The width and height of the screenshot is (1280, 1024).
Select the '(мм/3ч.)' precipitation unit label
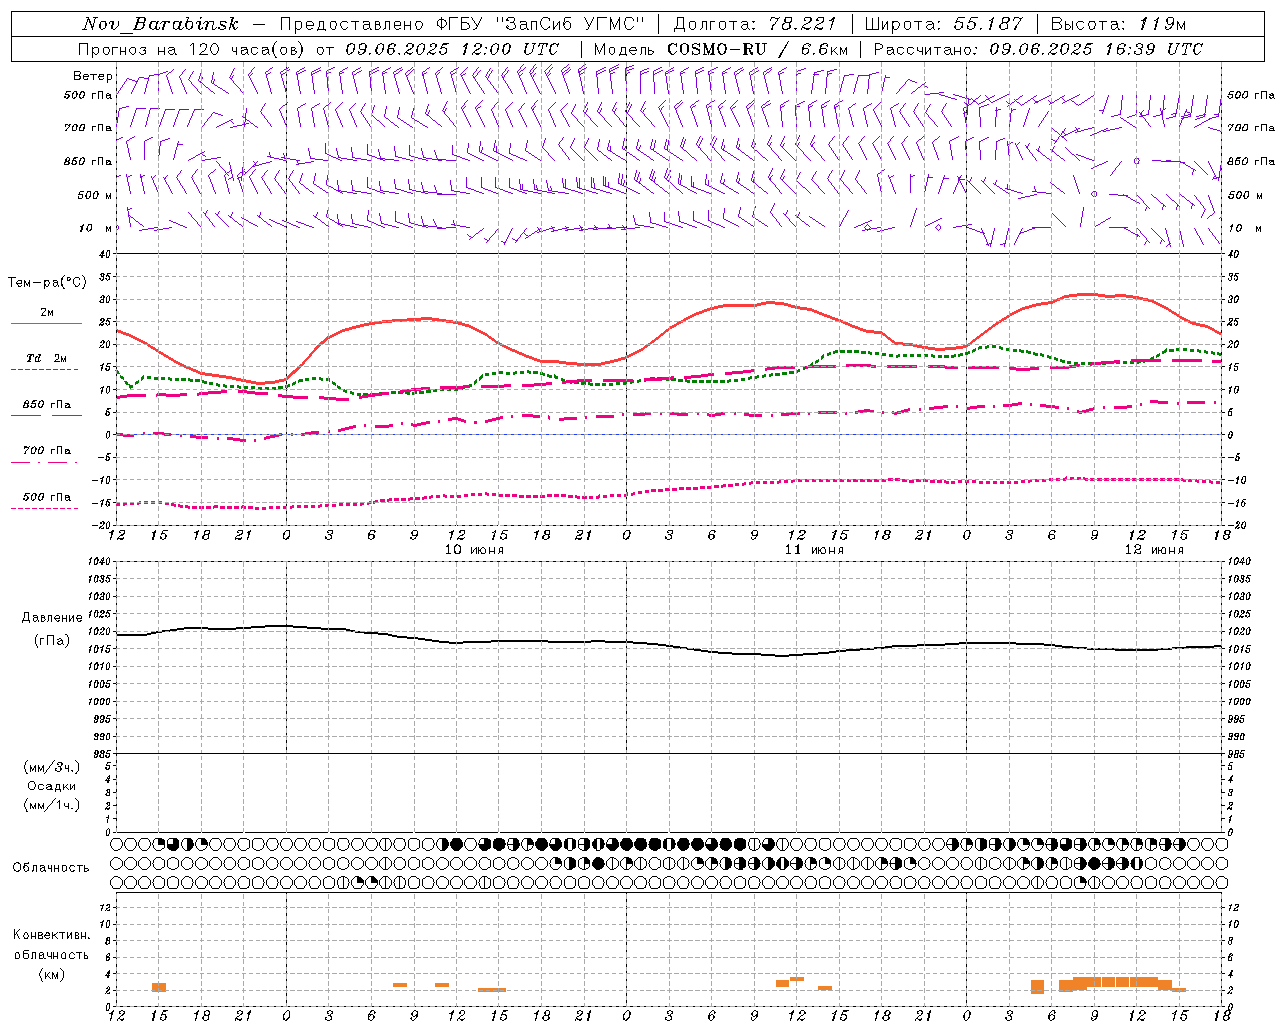click(52, 767)
